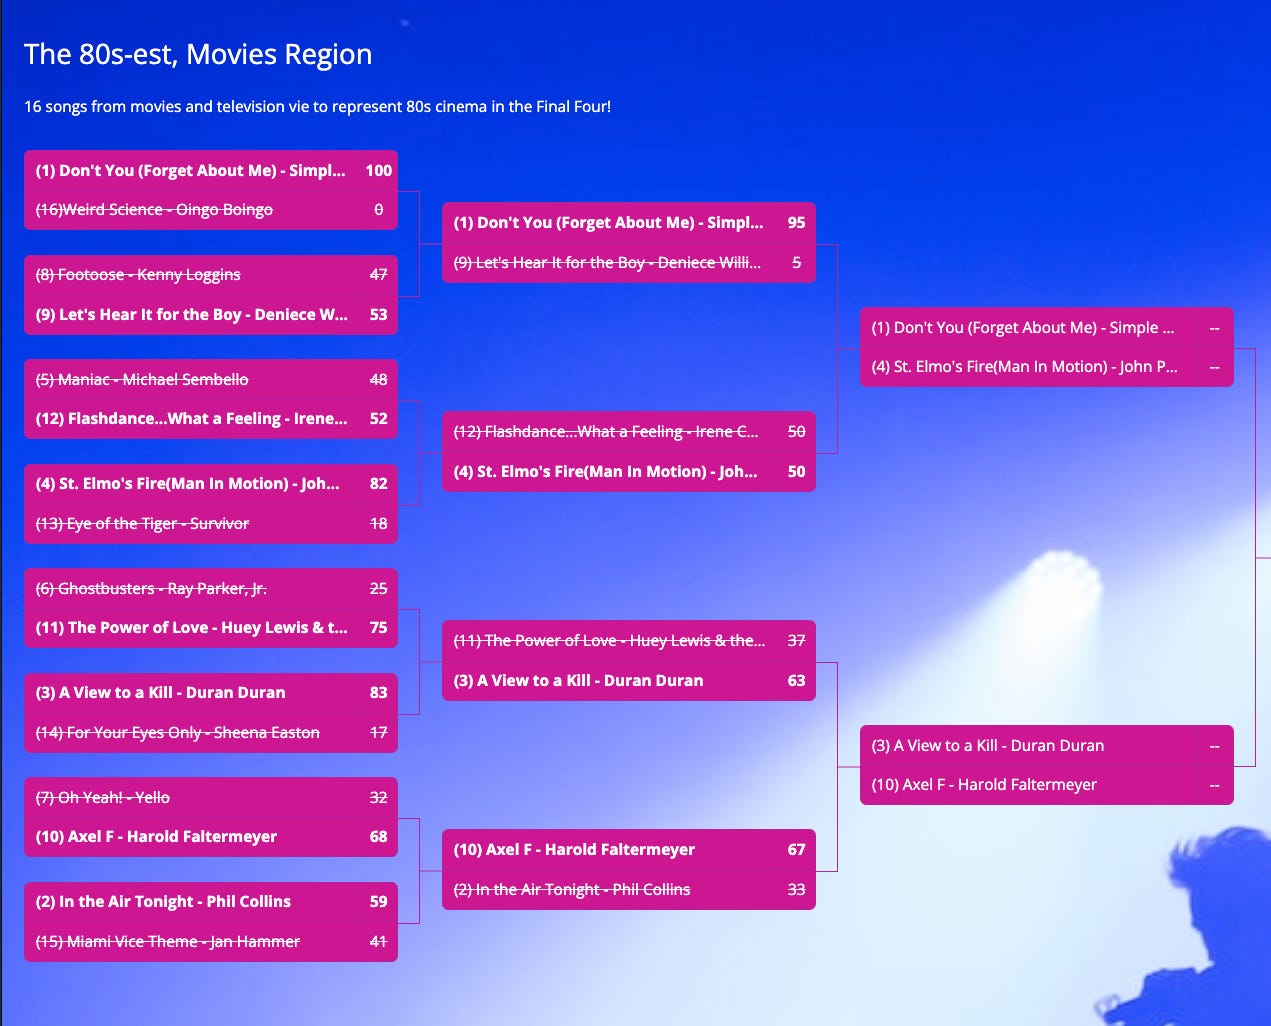The width and height of the screenshot is (1271, 1026).
Task: Click the score 48 beside Maniac
Action: (x=379, y=379)
